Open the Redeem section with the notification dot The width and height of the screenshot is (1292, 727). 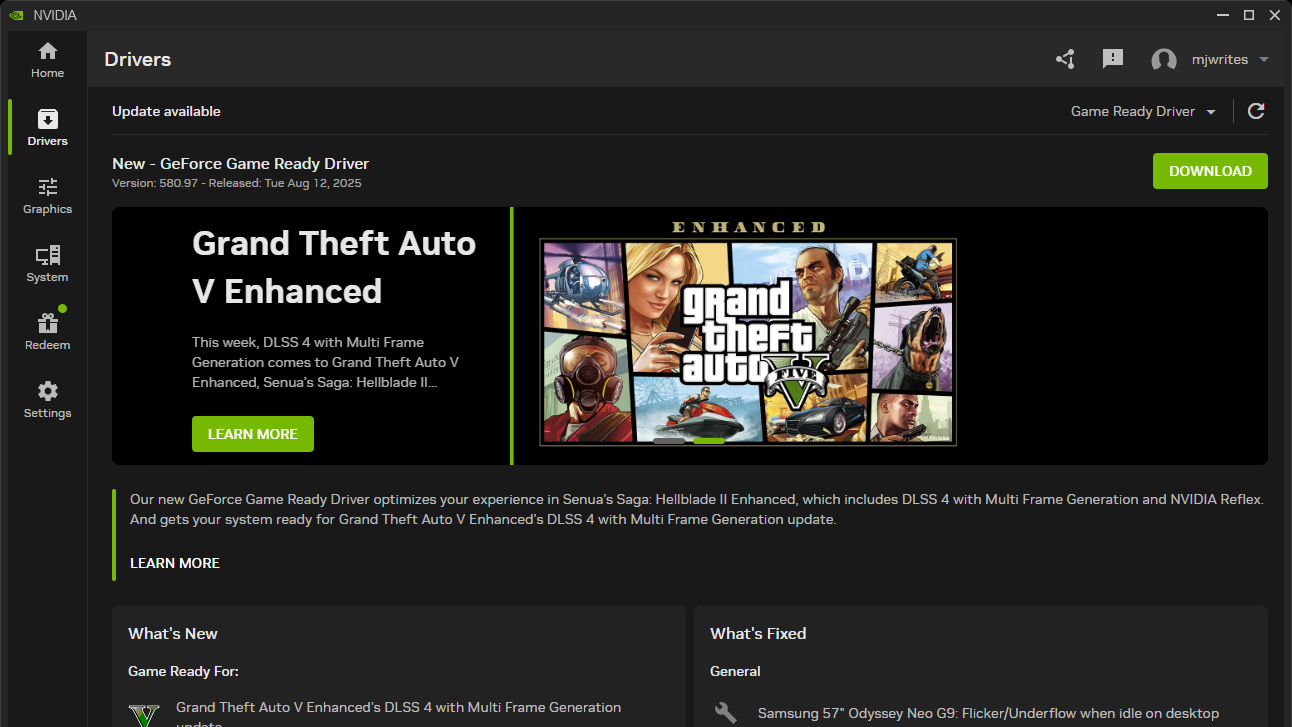click(46, 331)
